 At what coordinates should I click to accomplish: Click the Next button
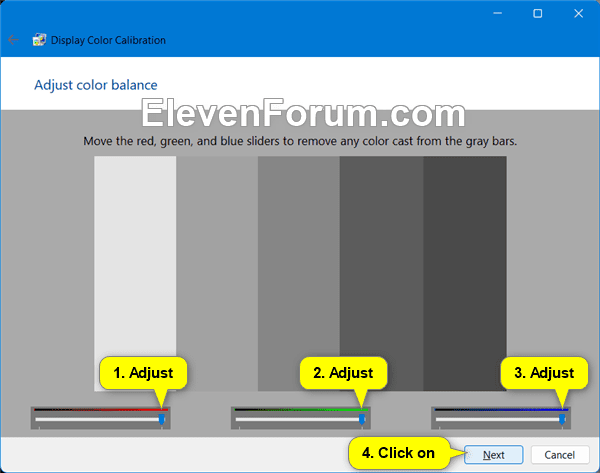[x=494, y=455]
